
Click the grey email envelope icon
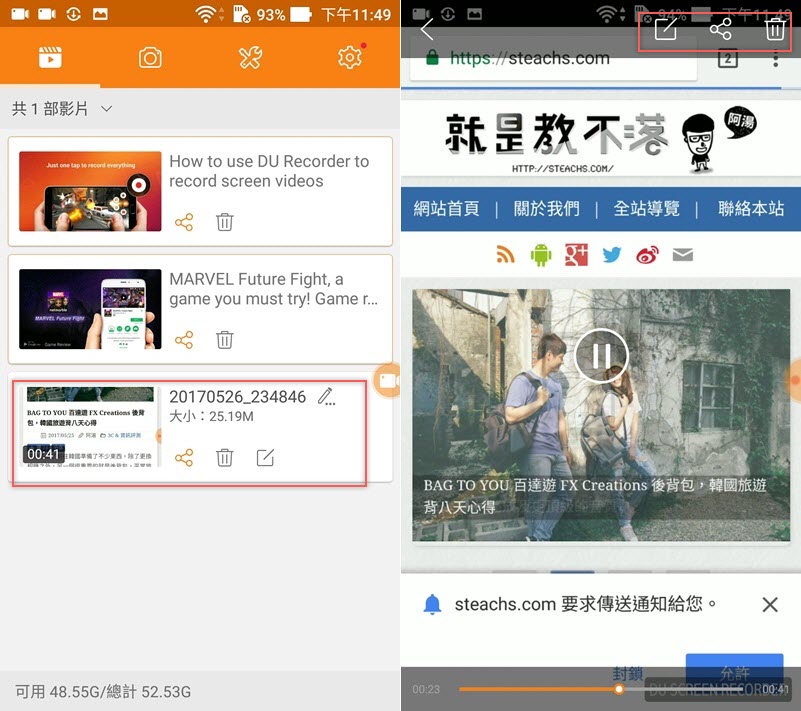[682, 254]
